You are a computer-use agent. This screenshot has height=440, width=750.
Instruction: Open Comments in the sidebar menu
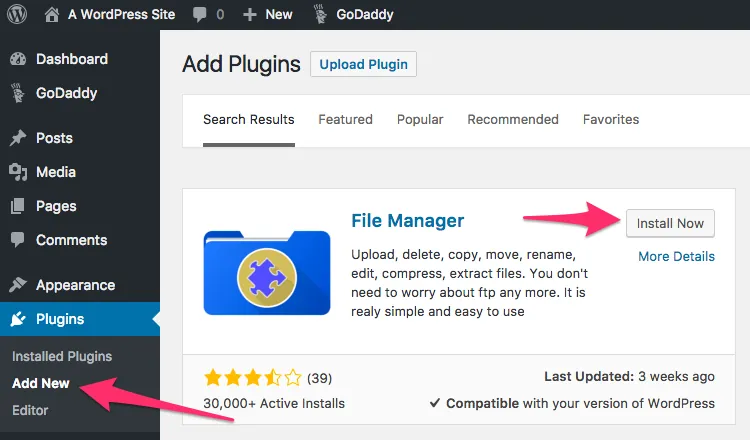[71, 240]
